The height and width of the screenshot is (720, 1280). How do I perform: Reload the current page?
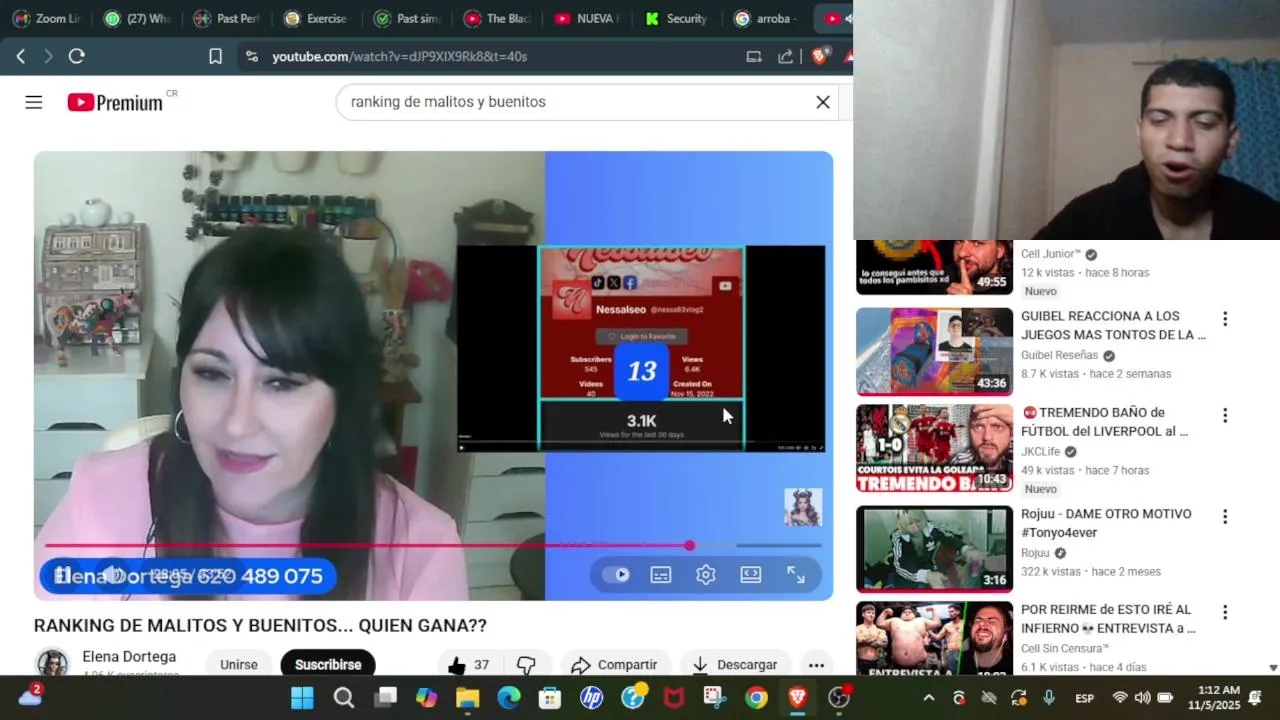pyautogui.click(x=76, y=56)
